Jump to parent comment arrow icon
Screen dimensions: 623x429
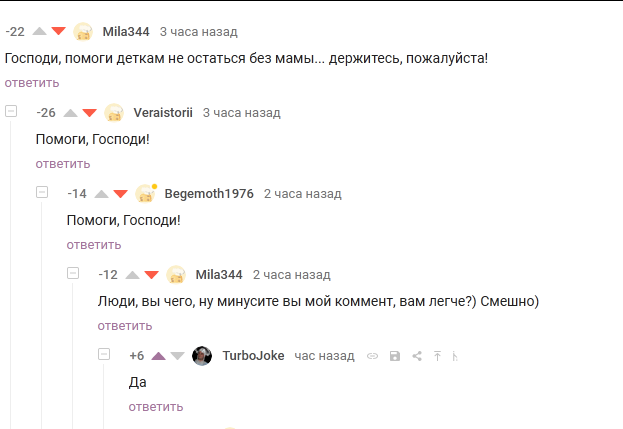(437, 356)
